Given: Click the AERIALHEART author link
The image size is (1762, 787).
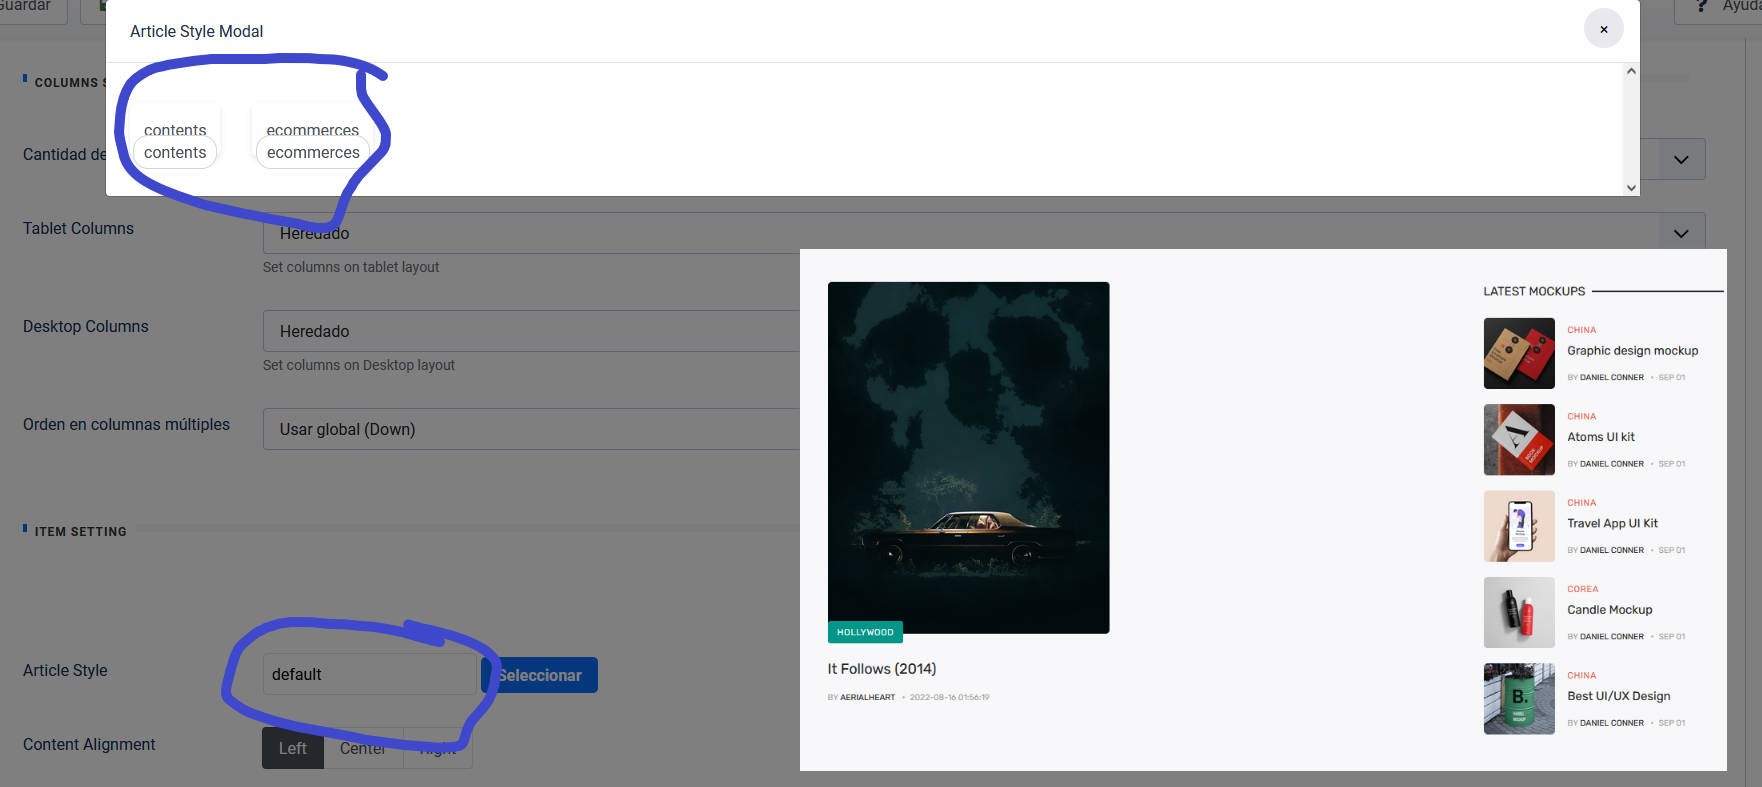Looking at the screenshot, I should click(x=868, y=697).
